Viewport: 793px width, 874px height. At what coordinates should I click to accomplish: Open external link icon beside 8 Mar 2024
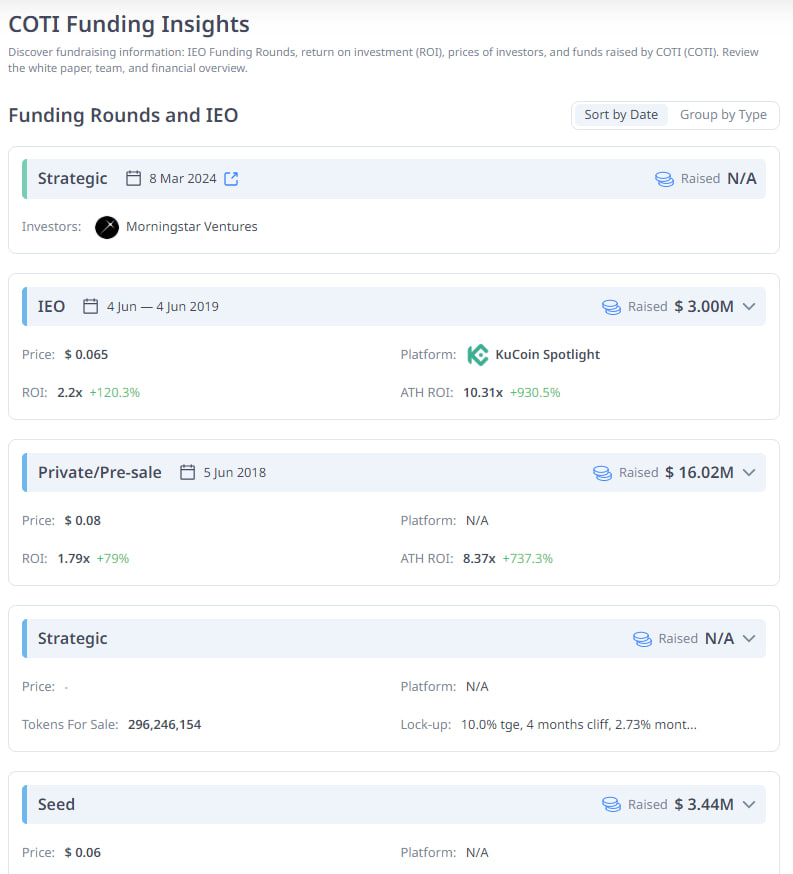pos(231,179)
